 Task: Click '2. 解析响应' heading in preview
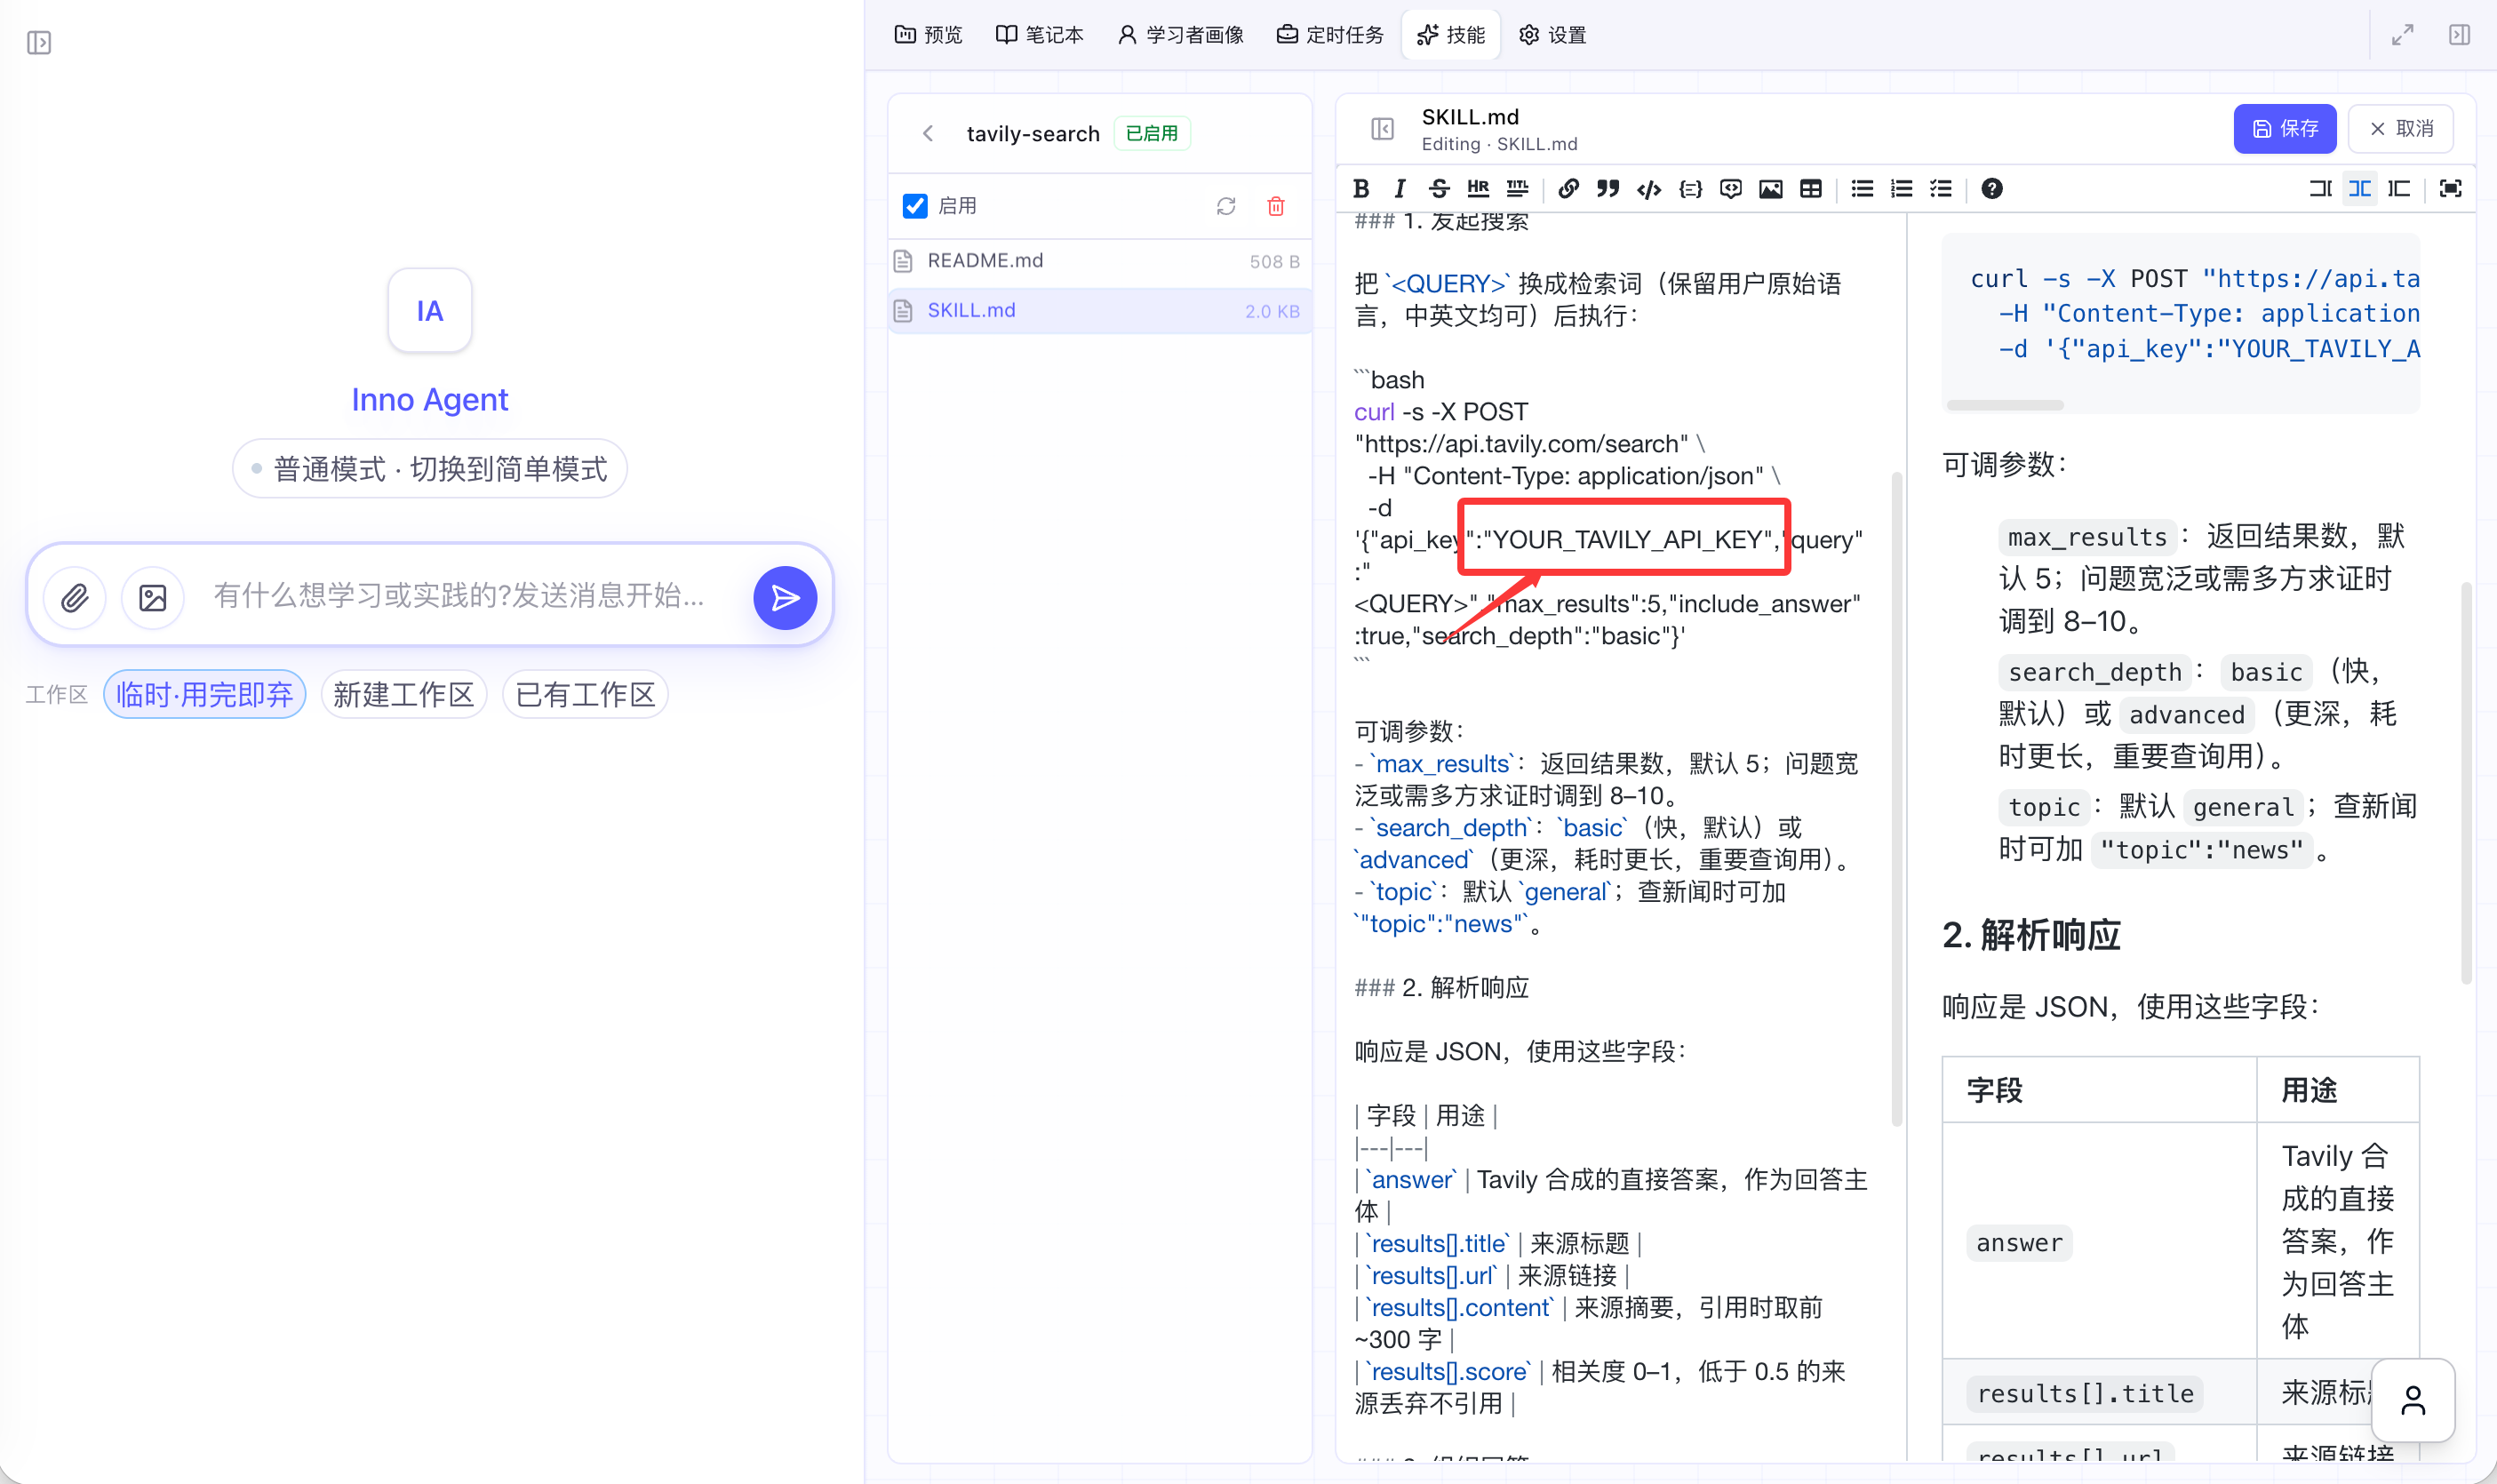tap(2031, 936)
